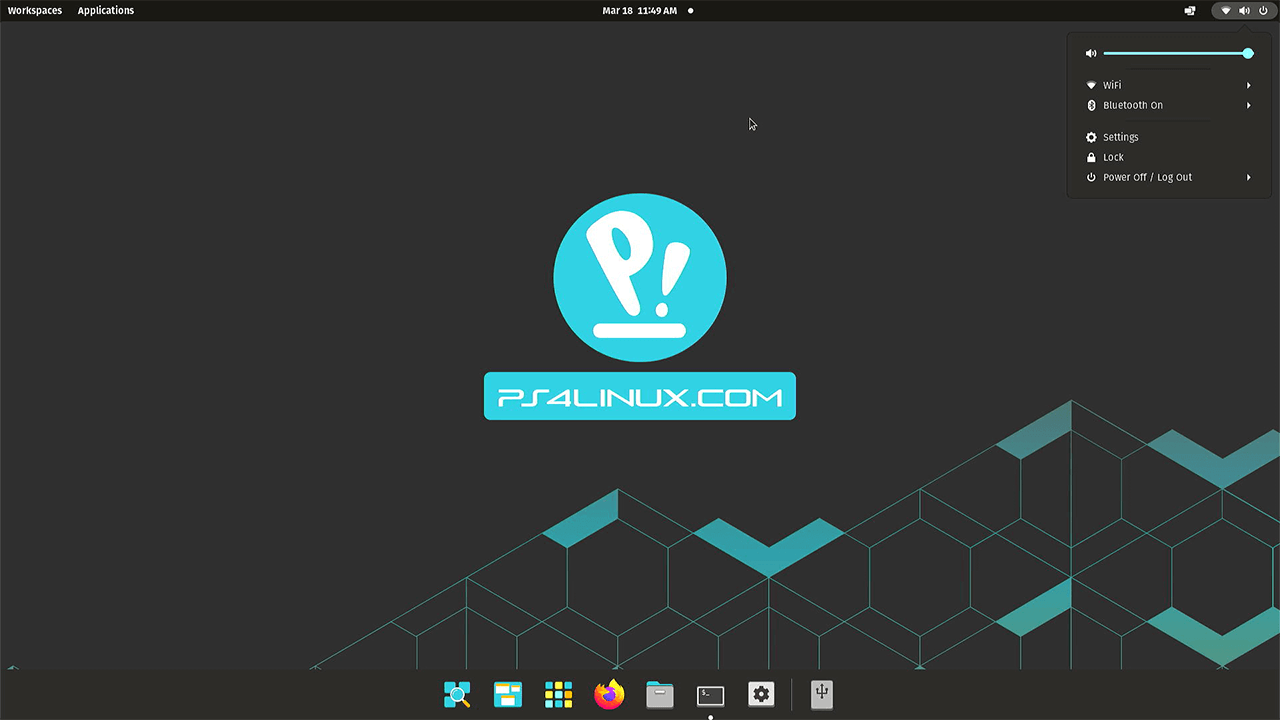Click Lock in the system menu
The image size is (1280, 720).
(1113, 158)
